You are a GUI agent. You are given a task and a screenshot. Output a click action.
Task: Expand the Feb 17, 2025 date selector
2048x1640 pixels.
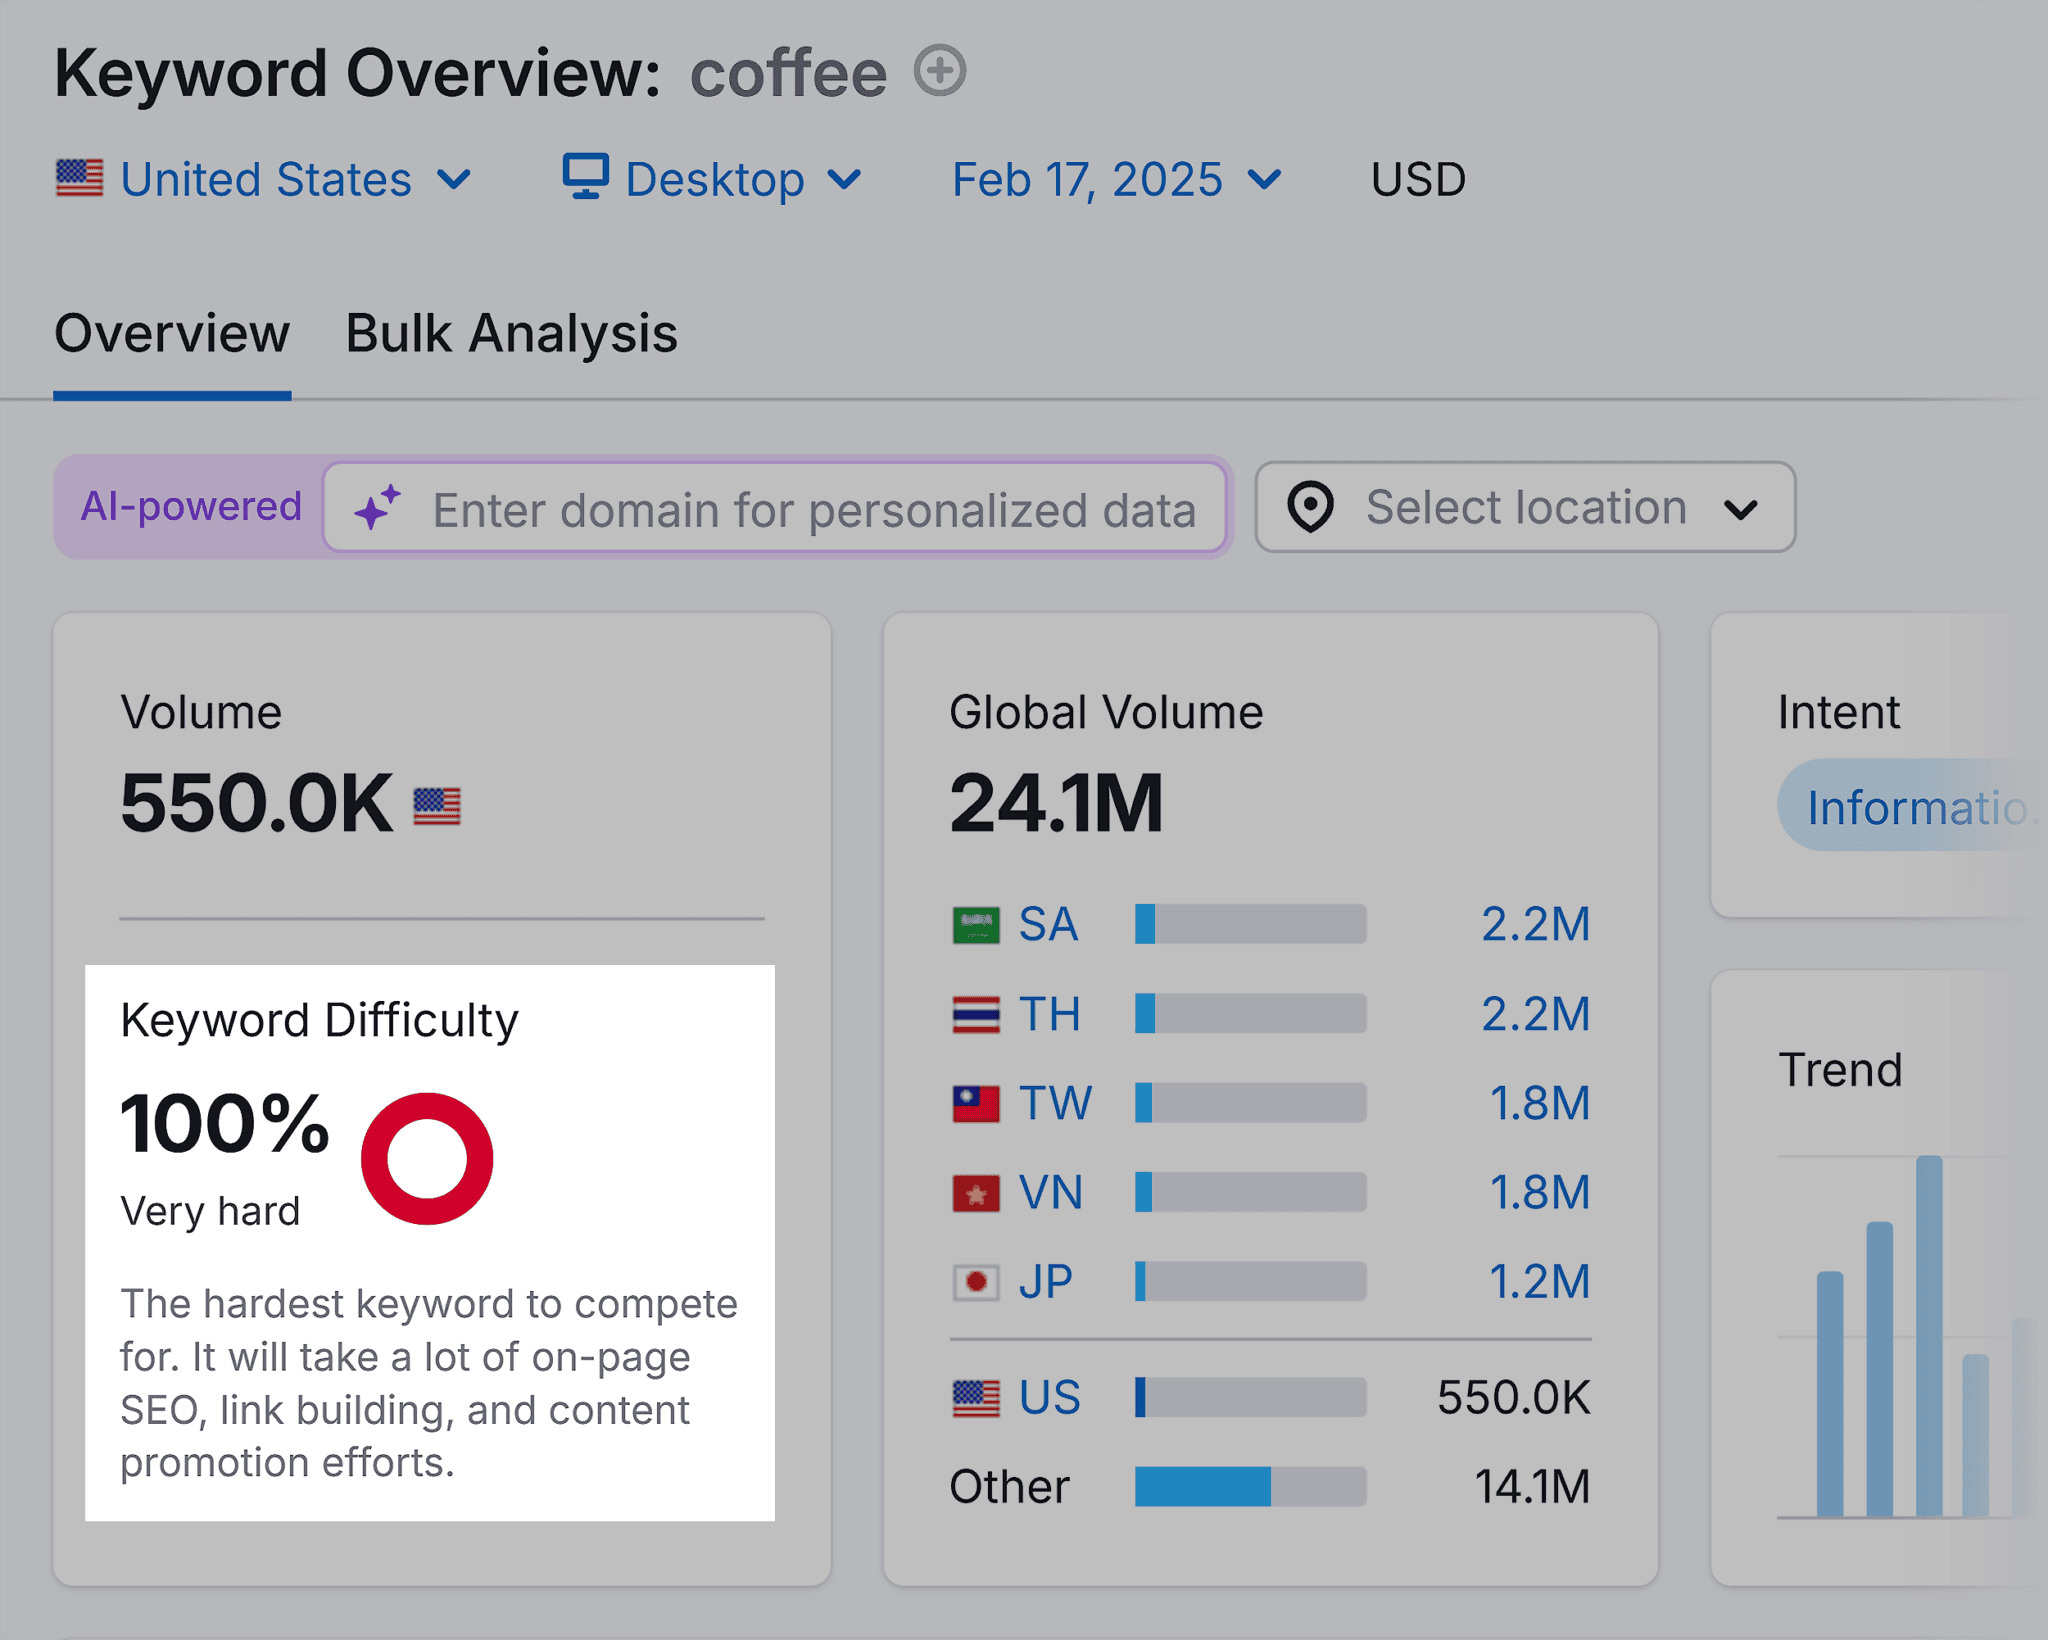point(1267,180)
